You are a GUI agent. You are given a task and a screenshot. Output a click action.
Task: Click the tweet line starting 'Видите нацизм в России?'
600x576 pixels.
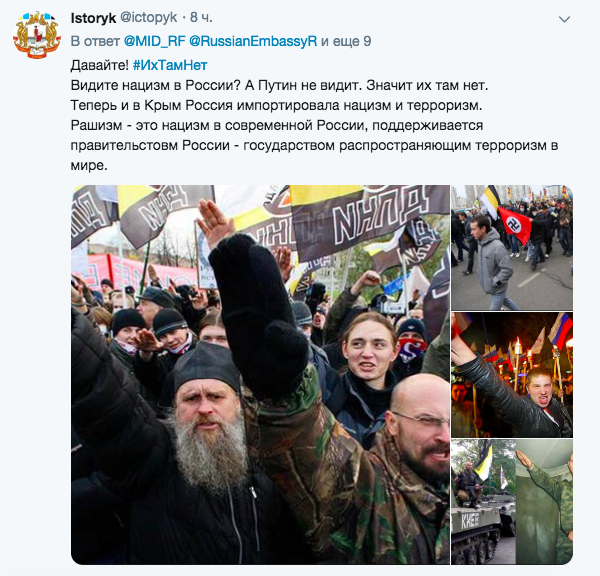[279, 85]
